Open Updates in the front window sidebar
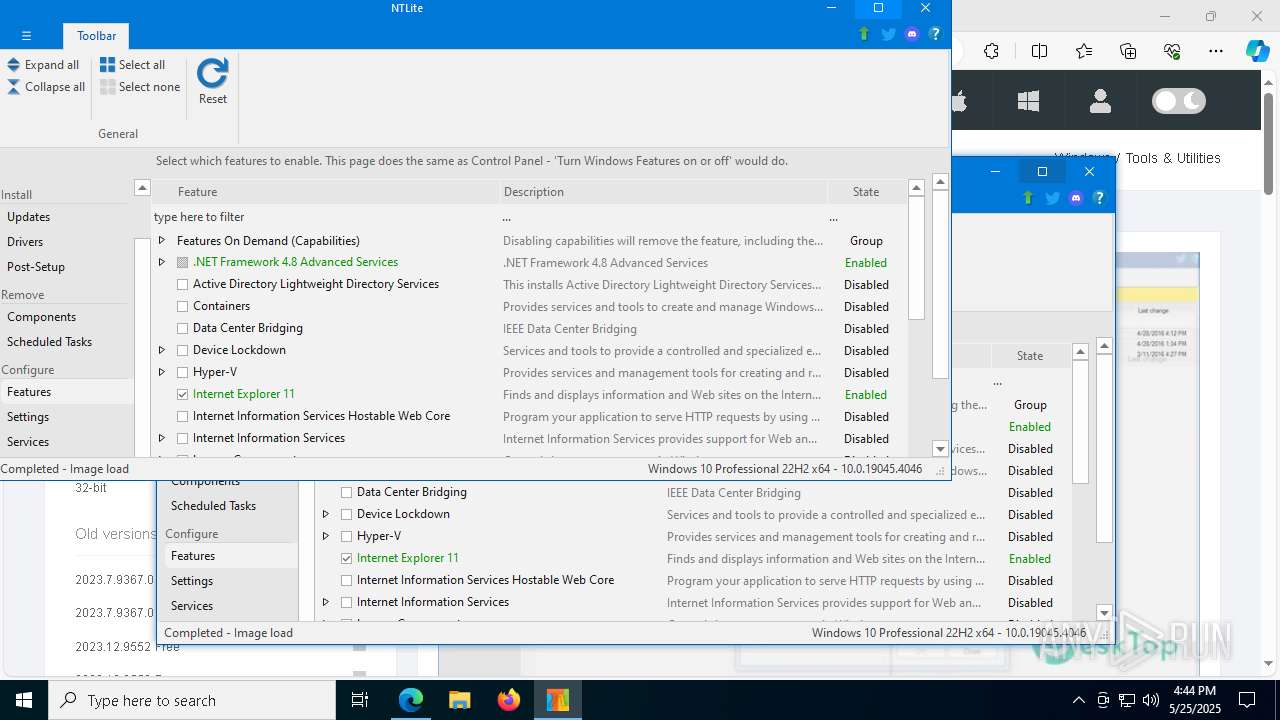1280x720 pixels. pos(28,217)
